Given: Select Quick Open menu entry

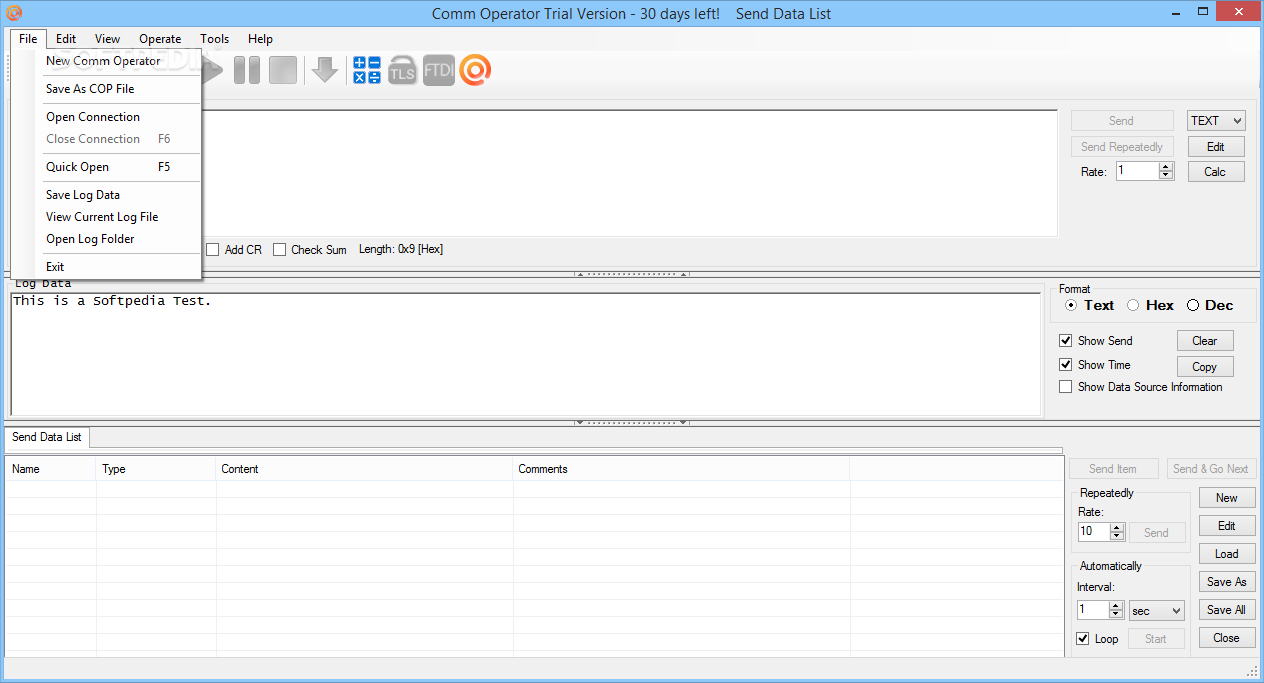Looking at the screenshot, I should (107, 167).
